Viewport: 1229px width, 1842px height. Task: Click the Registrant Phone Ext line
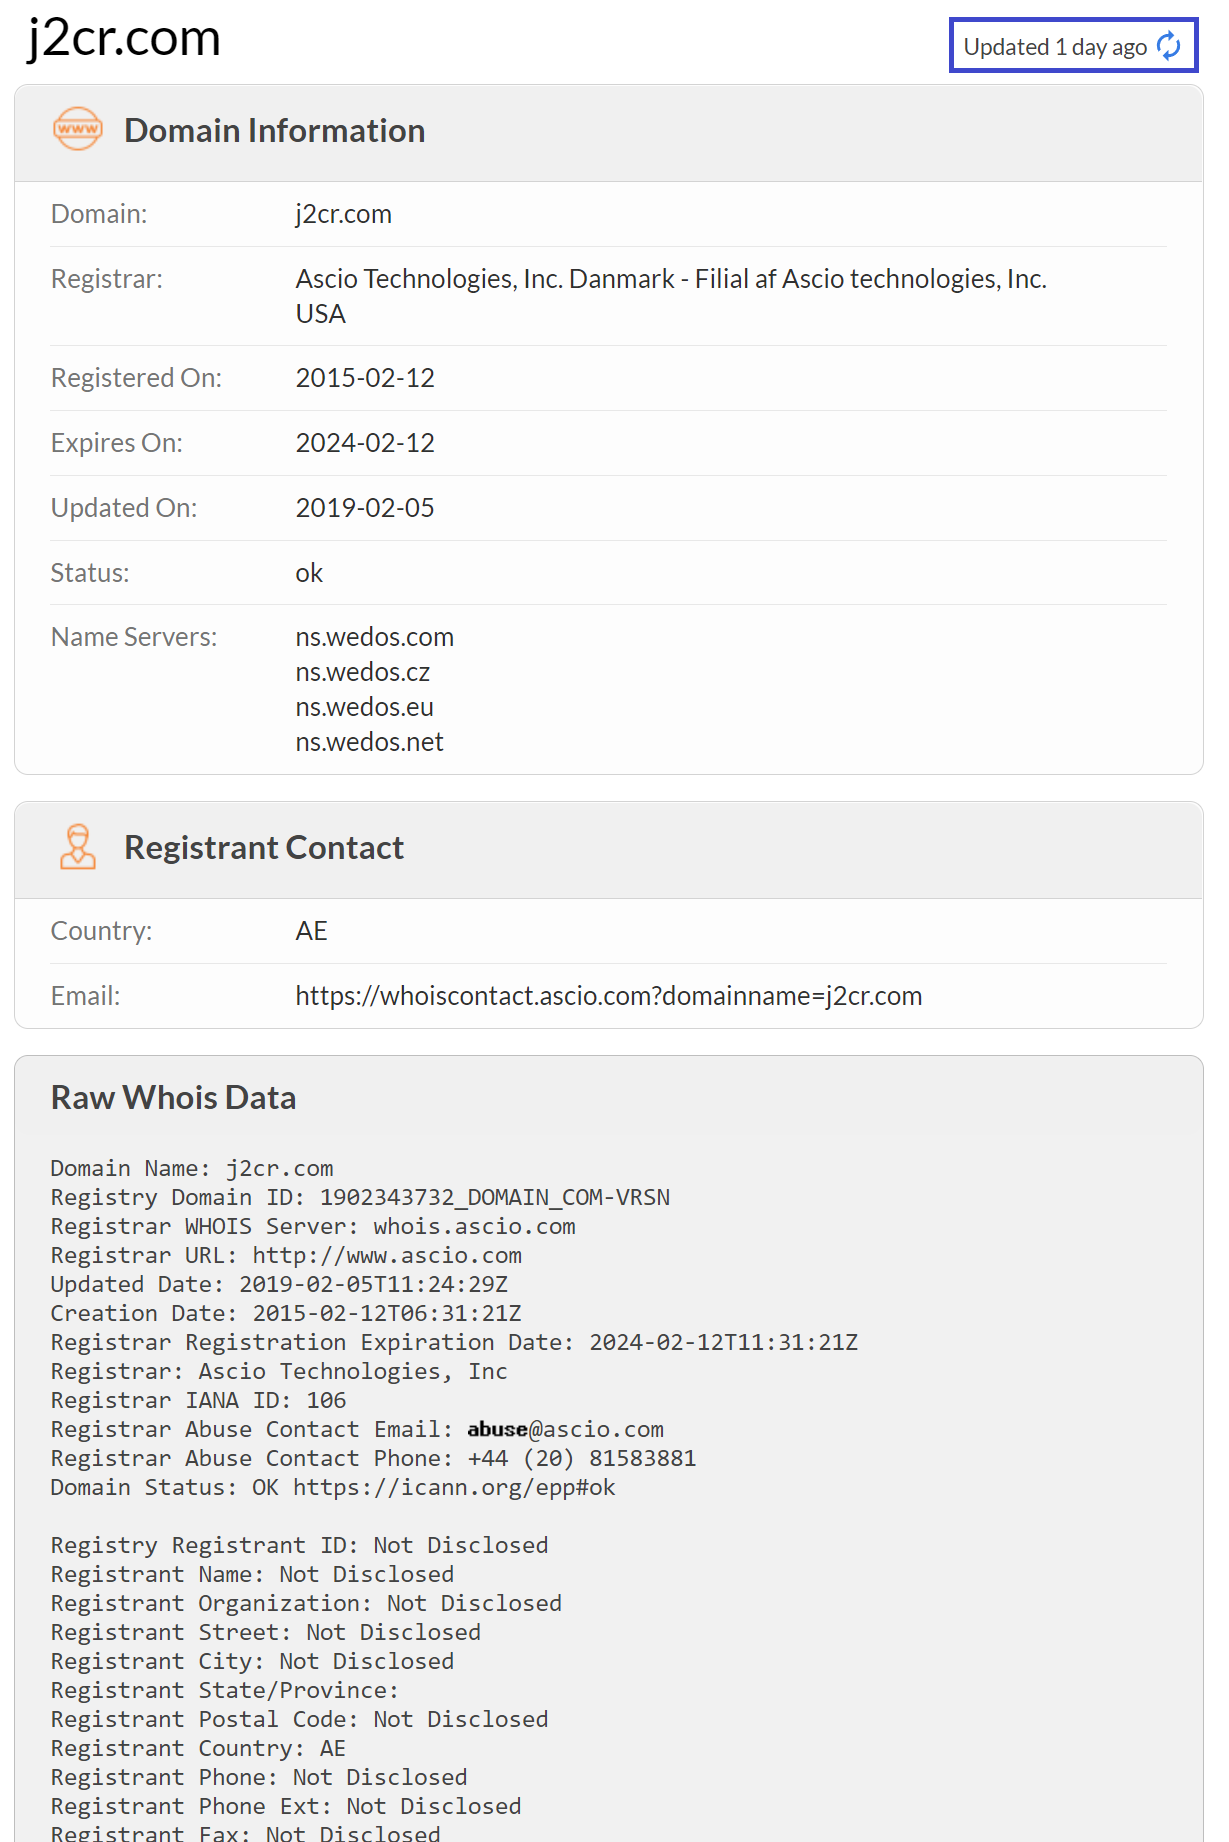286,1806
